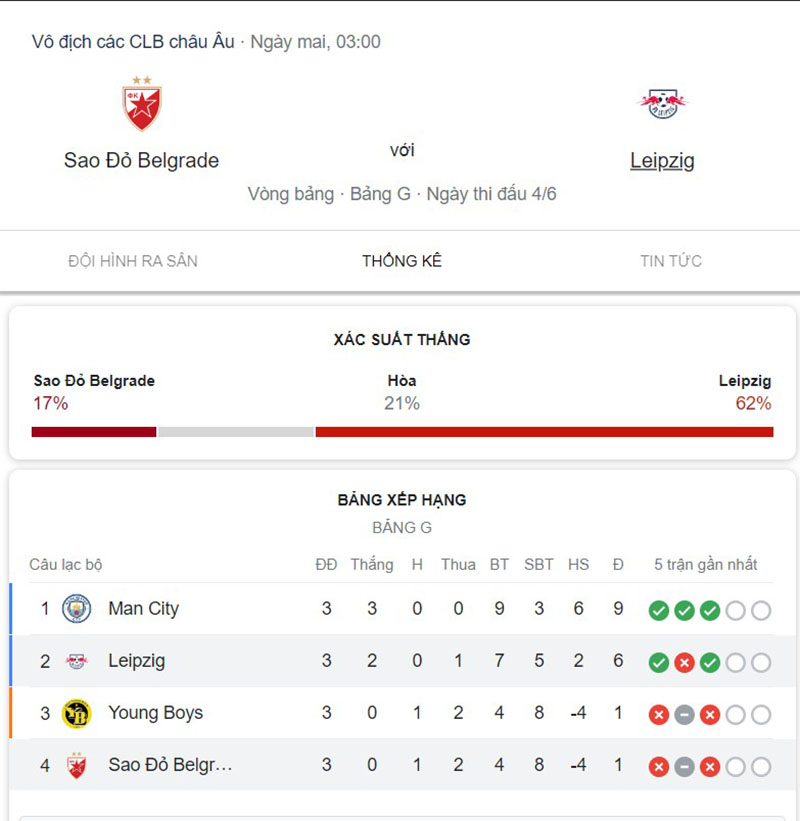Click Young Boys crest in standings
The width and height of the screenshot is (800, 821).
coord(77,713)
